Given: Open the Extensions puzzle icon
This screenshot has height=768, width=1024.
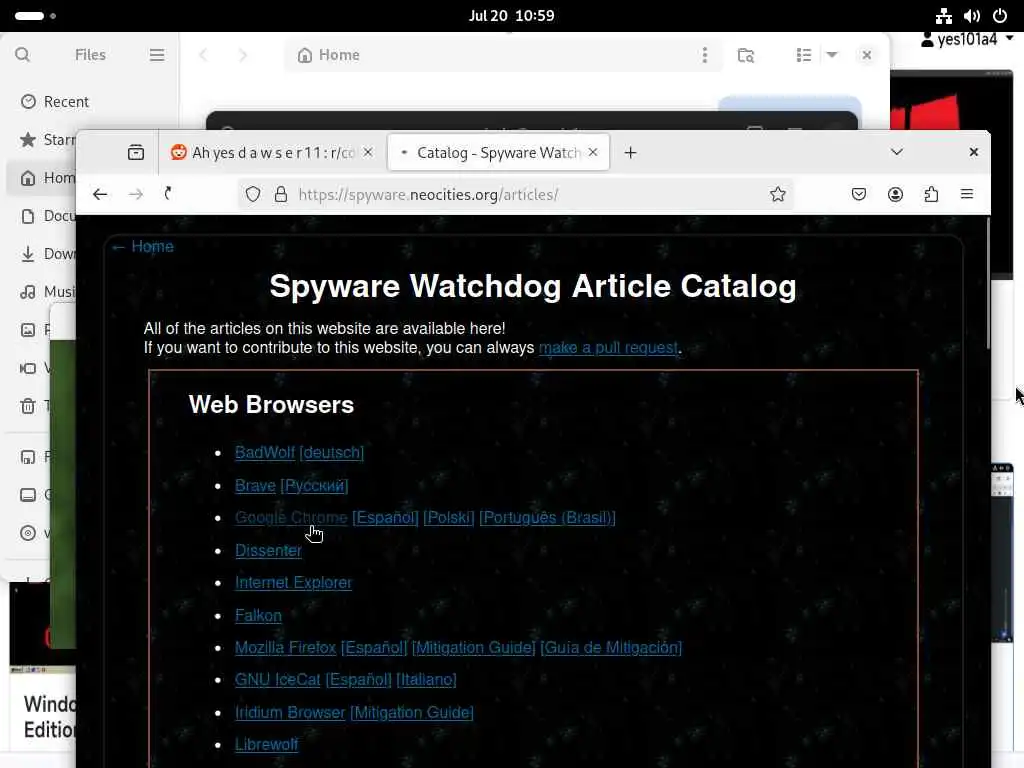Looking at the screenshot, I should click(931, 194).
